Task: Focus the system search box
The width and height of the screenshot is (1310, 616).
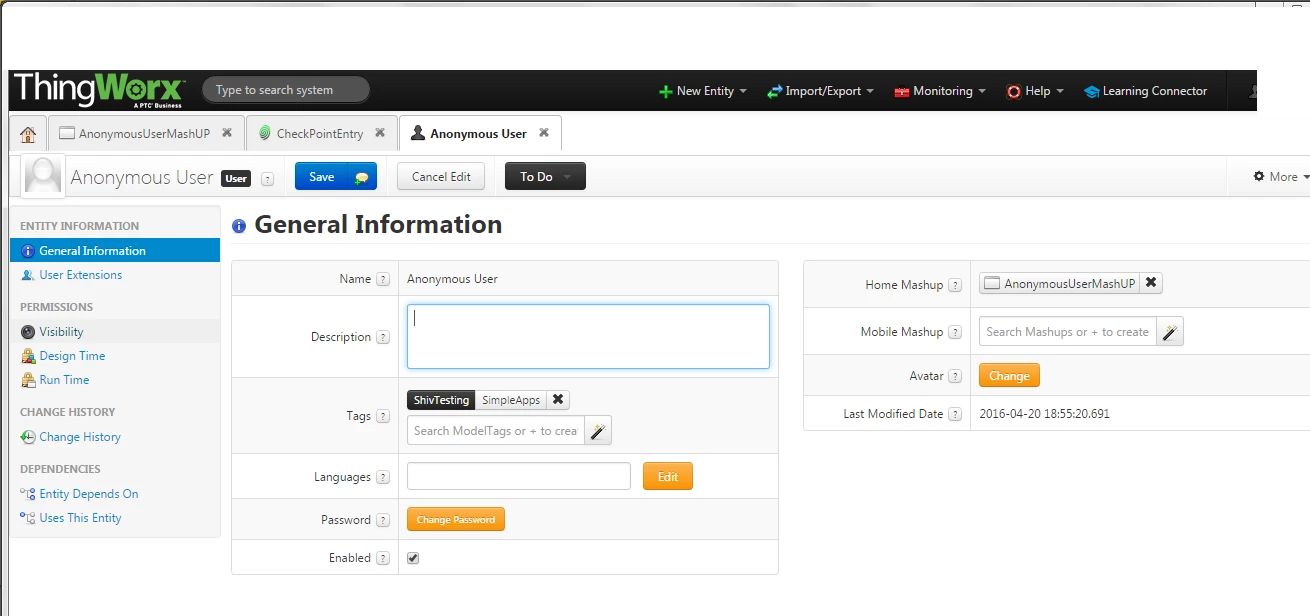Action: coord(286,90)
